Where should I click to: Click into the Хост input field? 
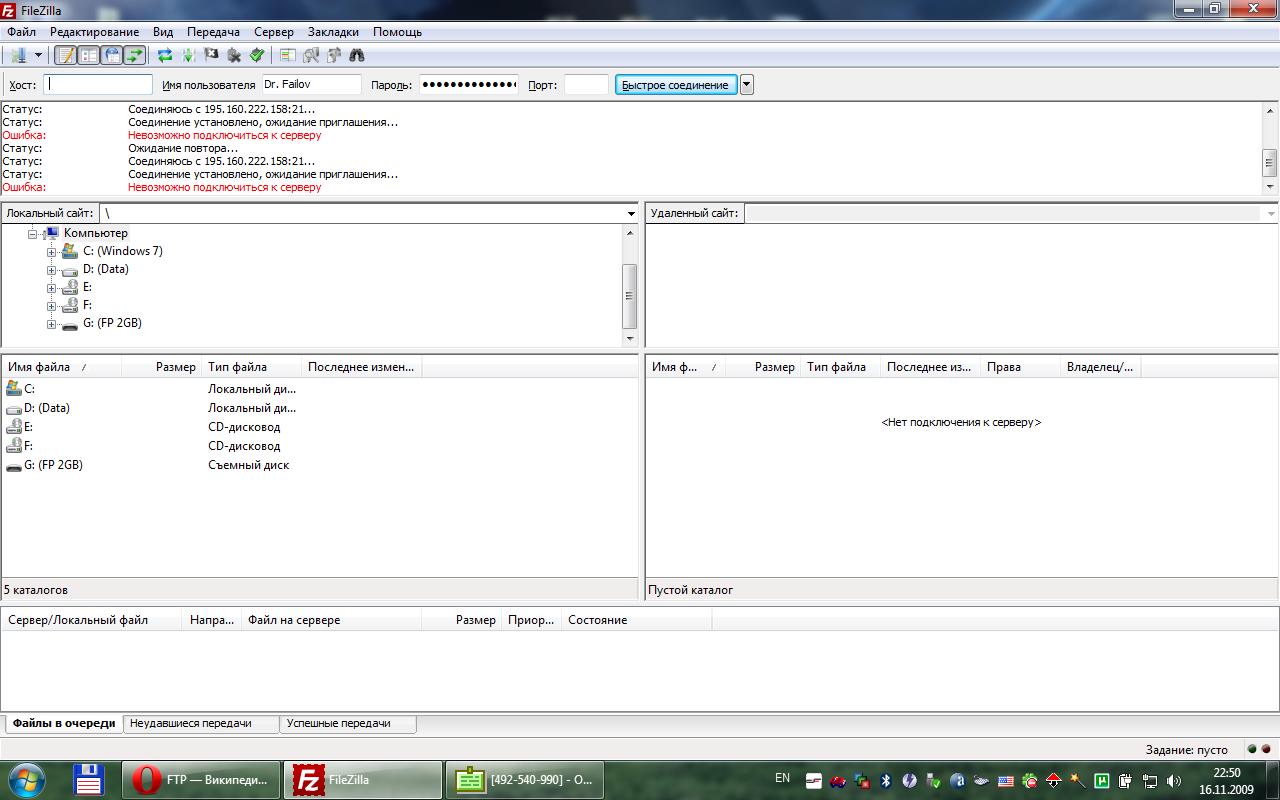tap(98, 85)
